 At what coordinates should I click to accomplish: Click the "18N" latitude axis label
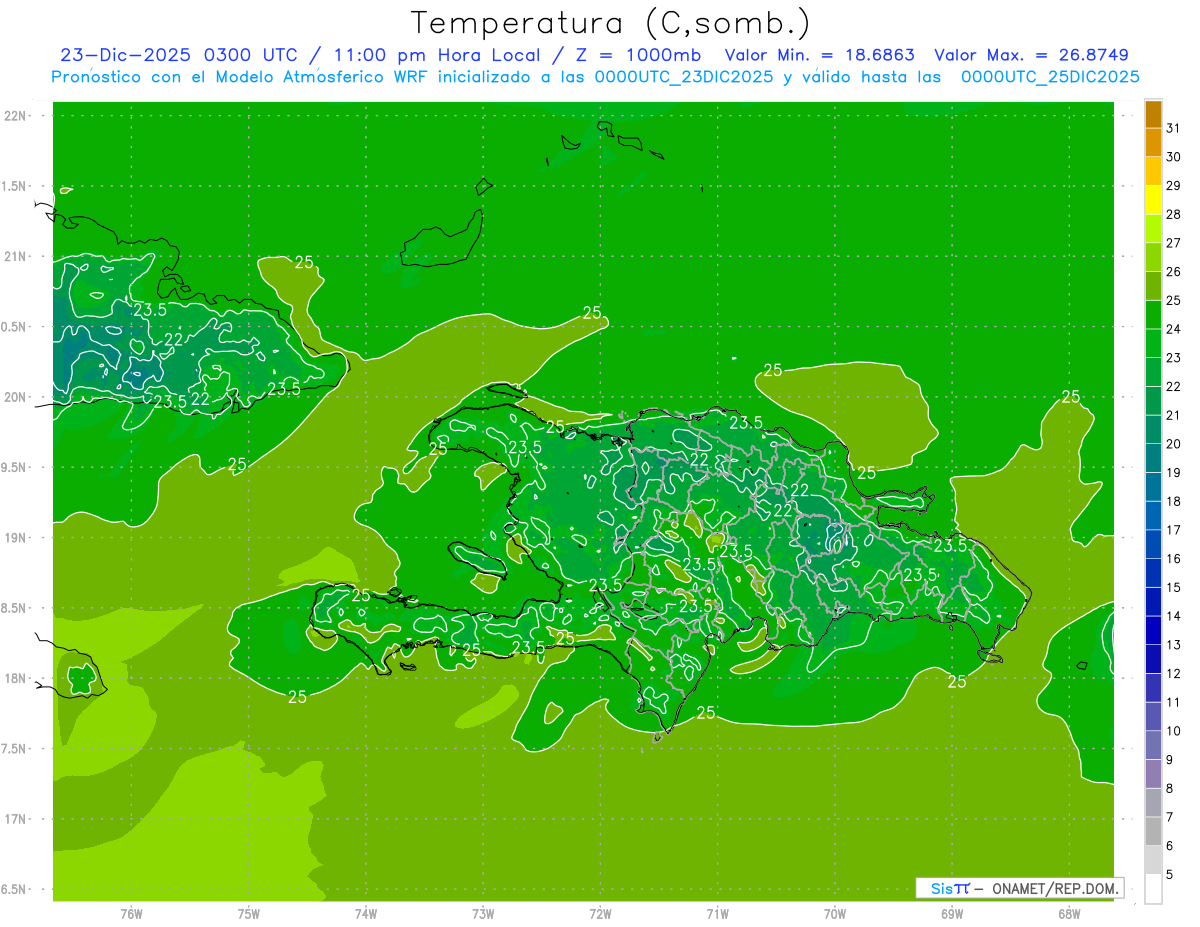[x=16, y=678]
